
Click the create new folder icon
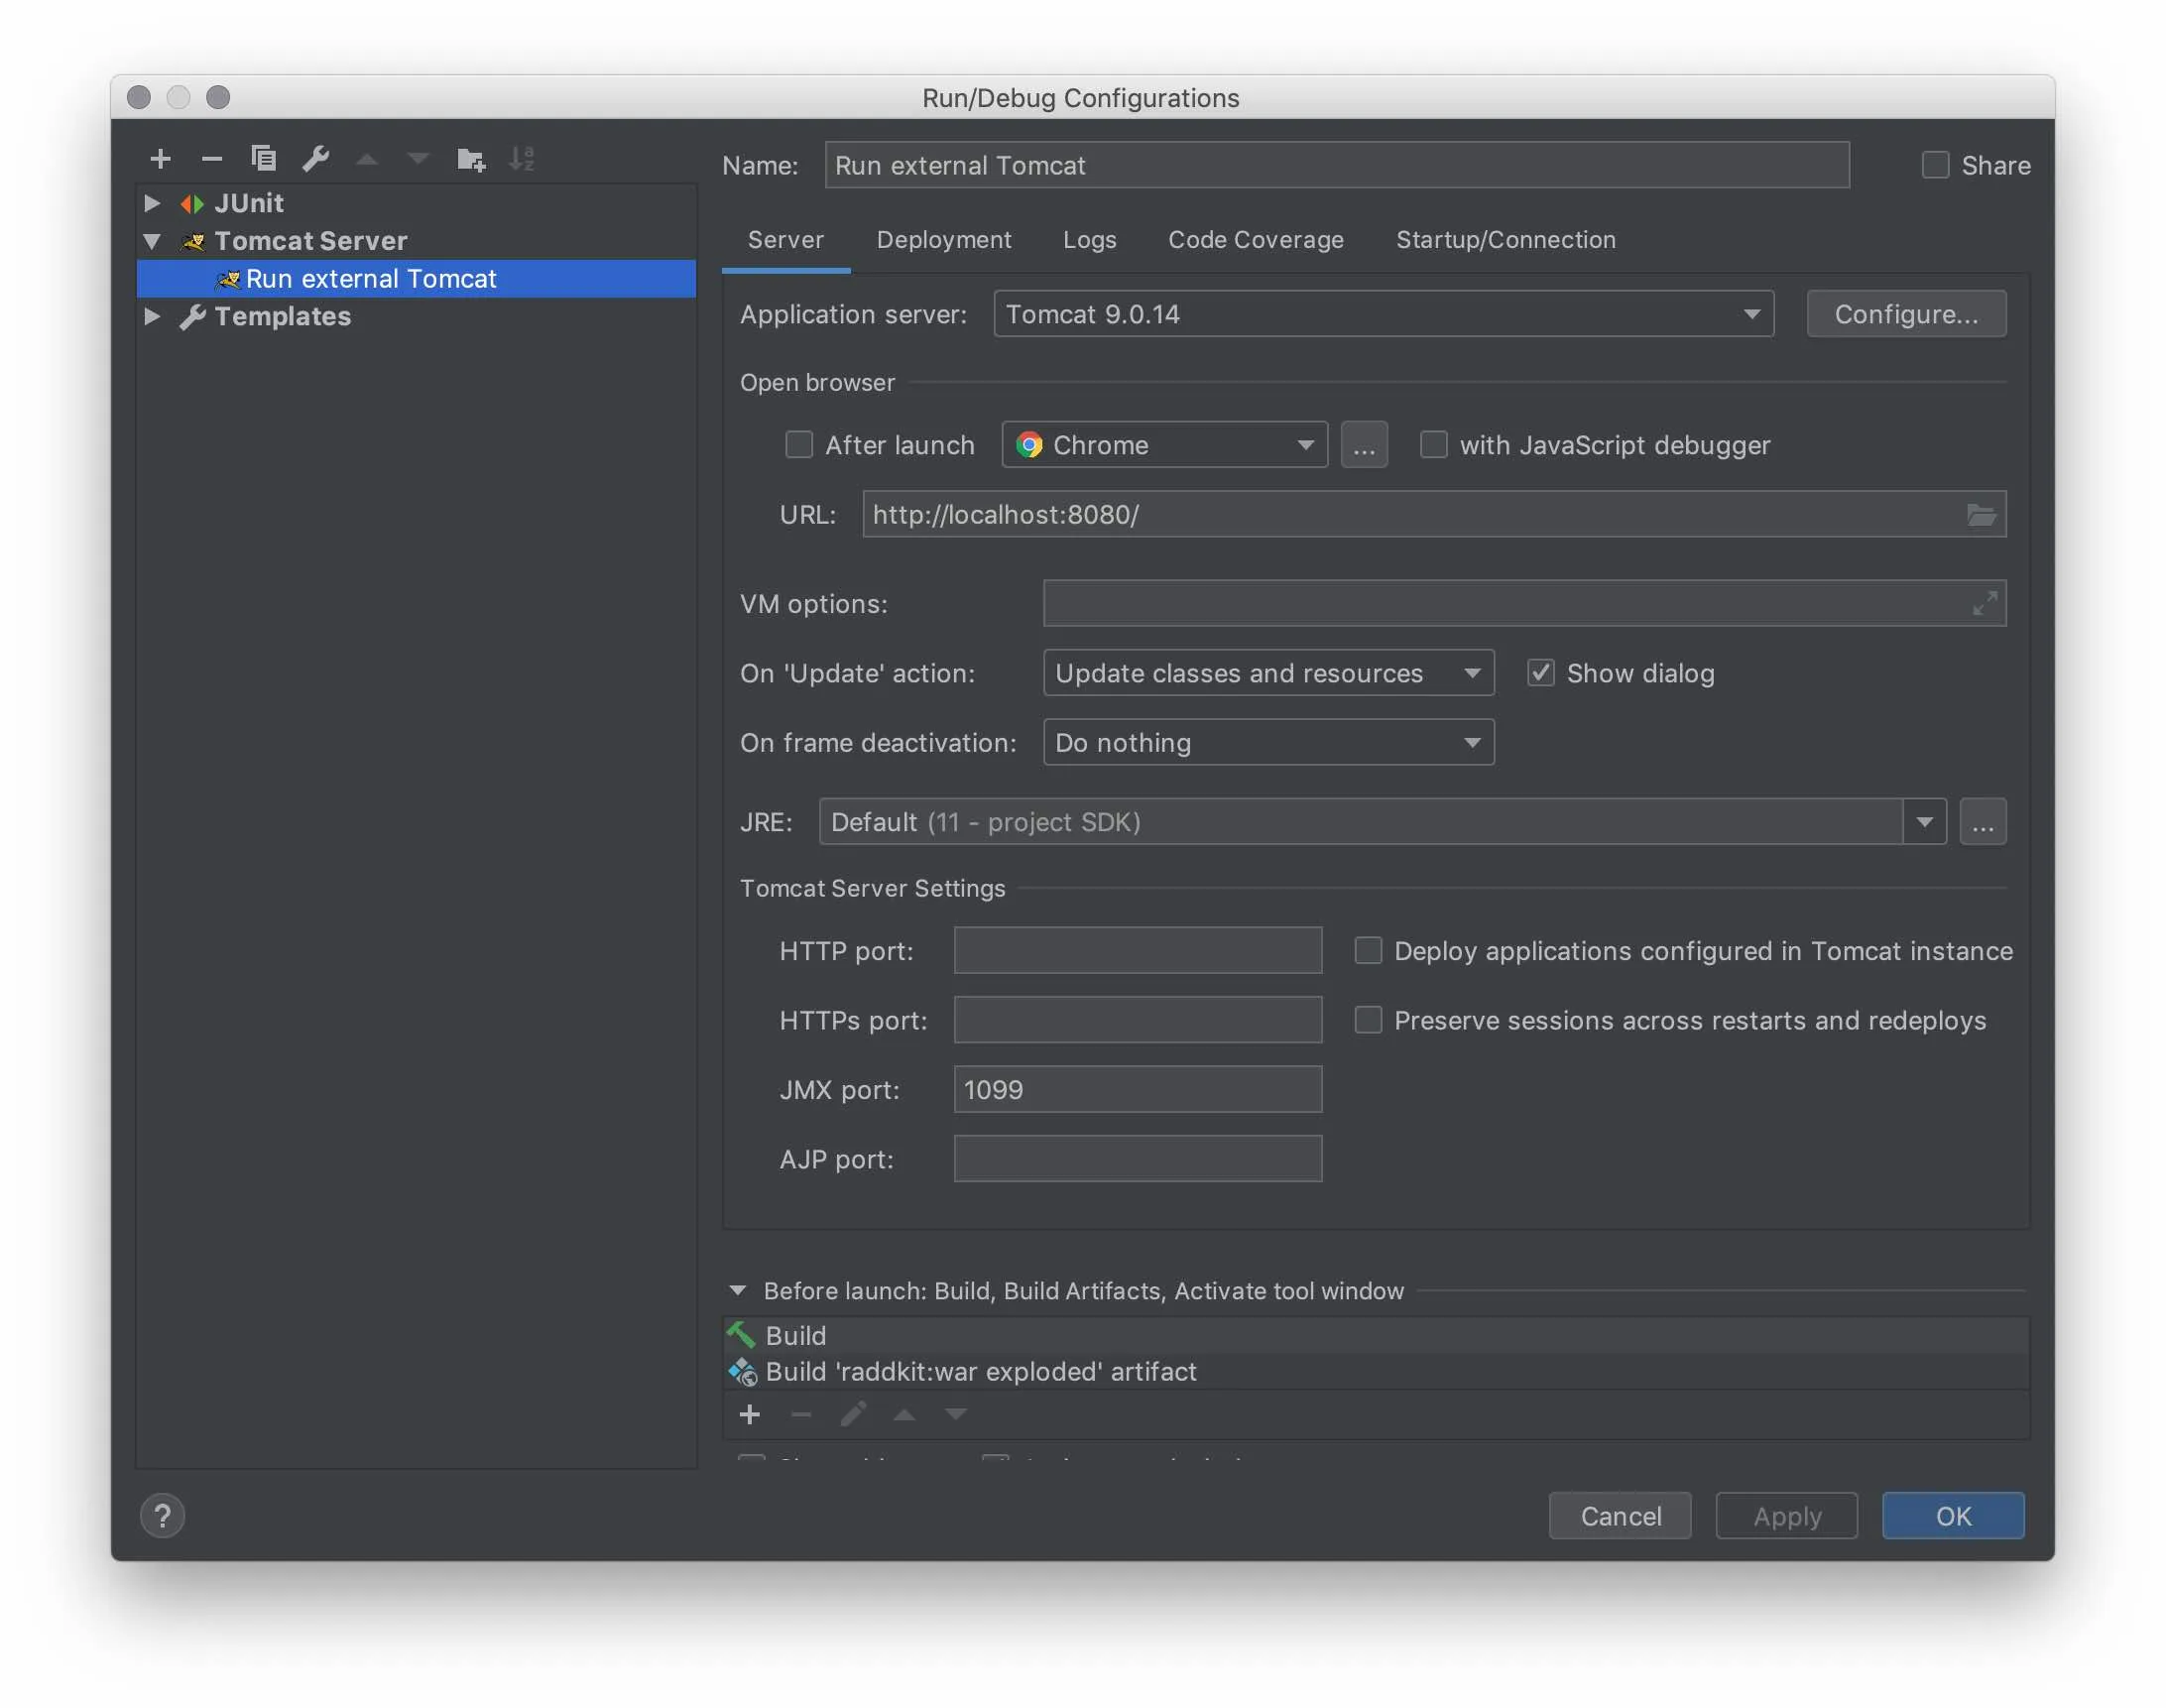pos(471,158)
